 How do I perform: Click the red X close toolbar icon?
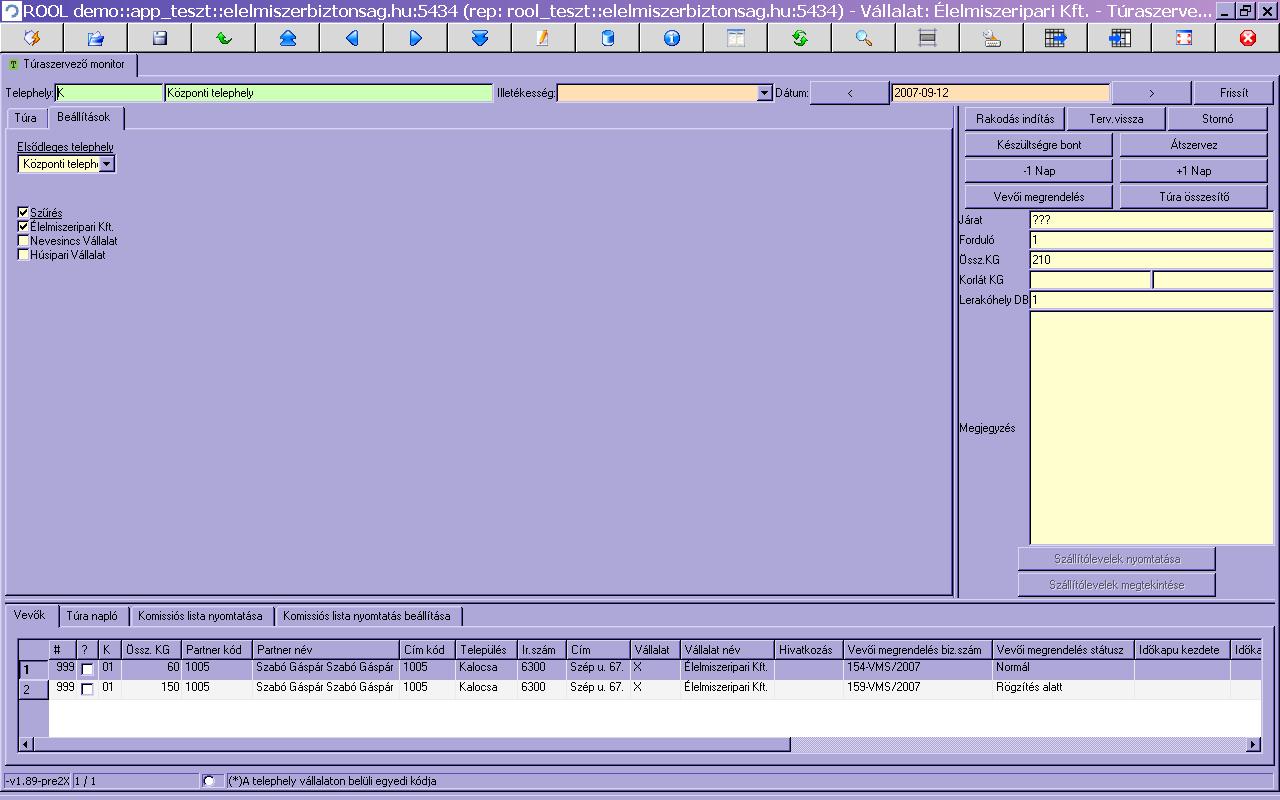pos(1248,38)
